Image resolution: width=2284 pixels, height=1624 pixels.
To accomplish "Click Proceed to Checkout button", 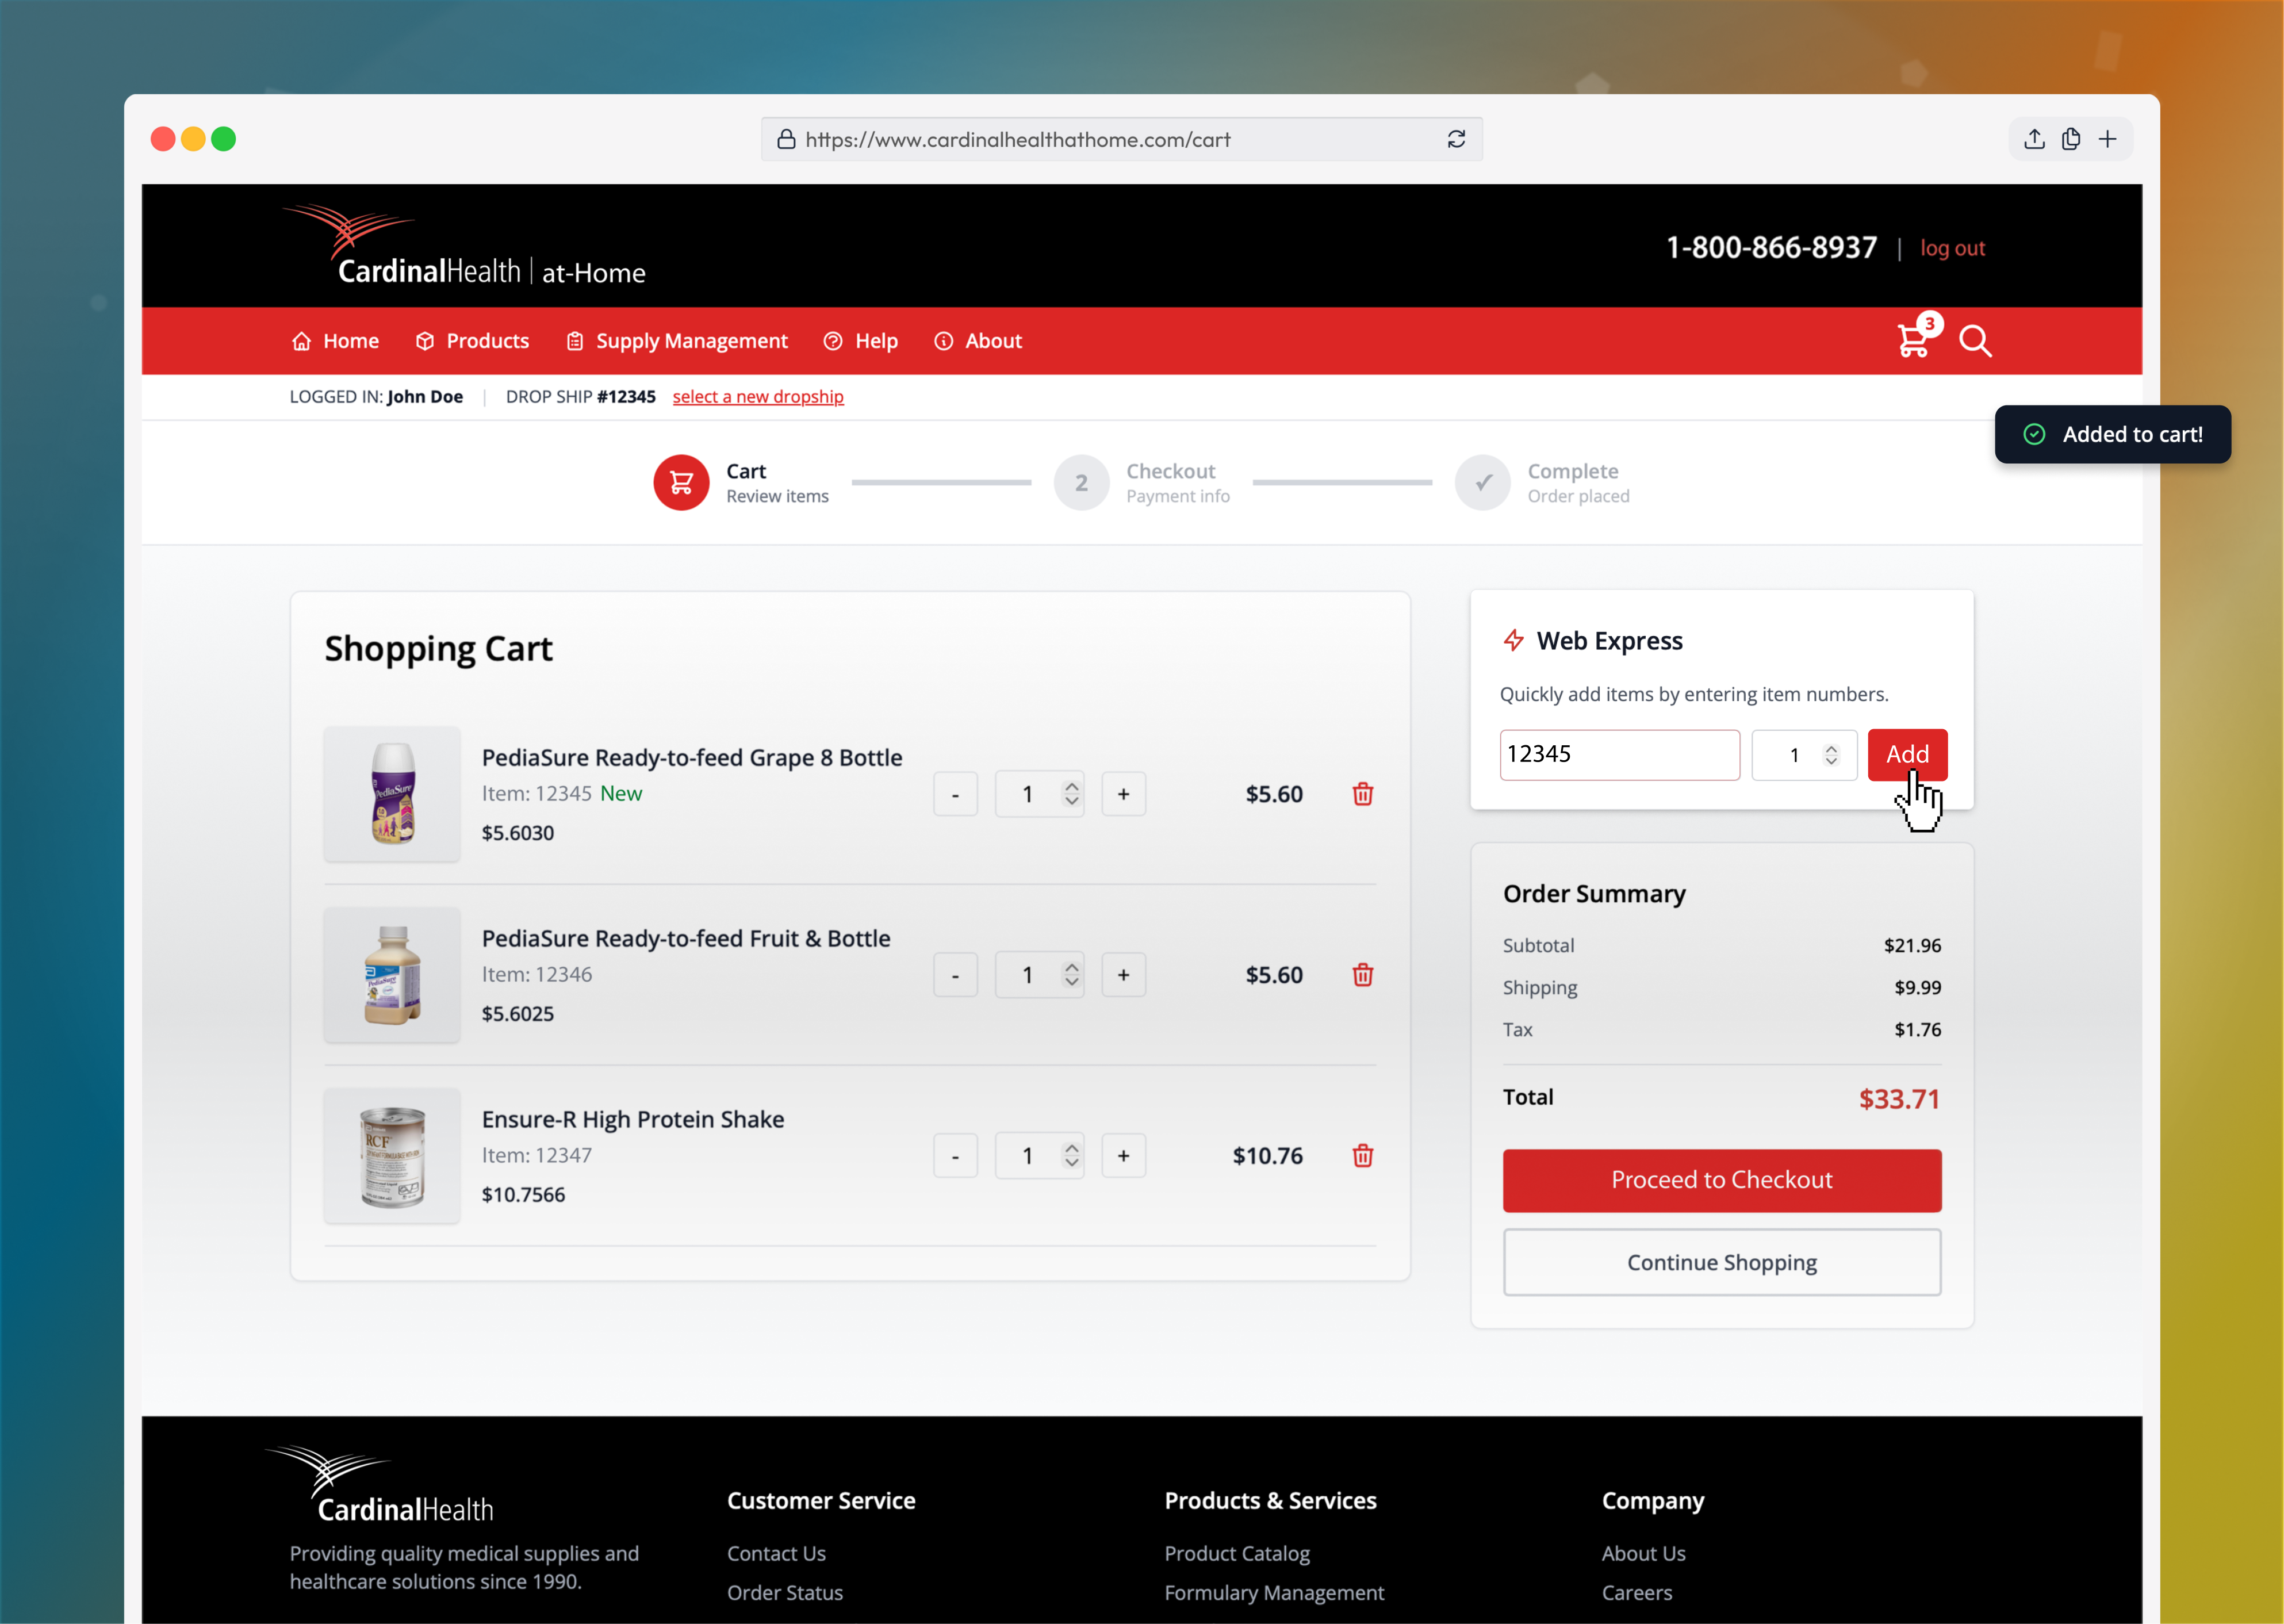I will (x=1721, y=1180).
